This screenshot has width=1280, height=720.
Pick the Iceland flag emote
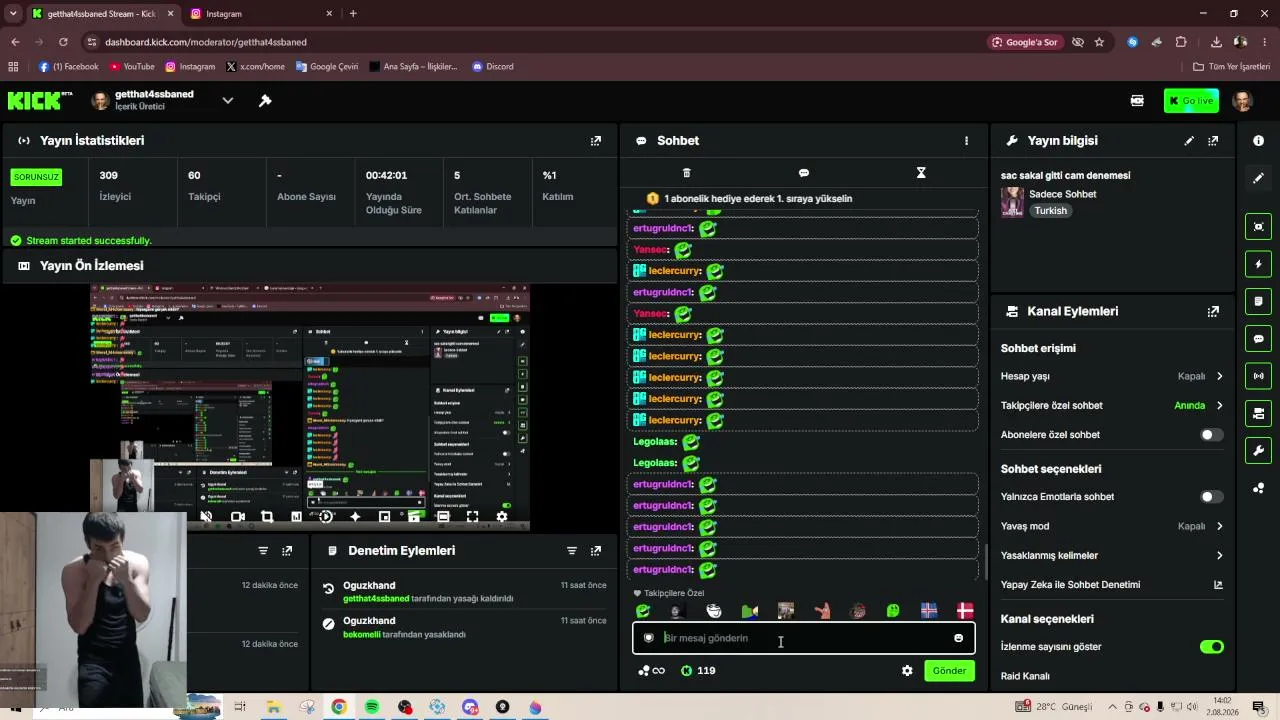coord(929,611)
